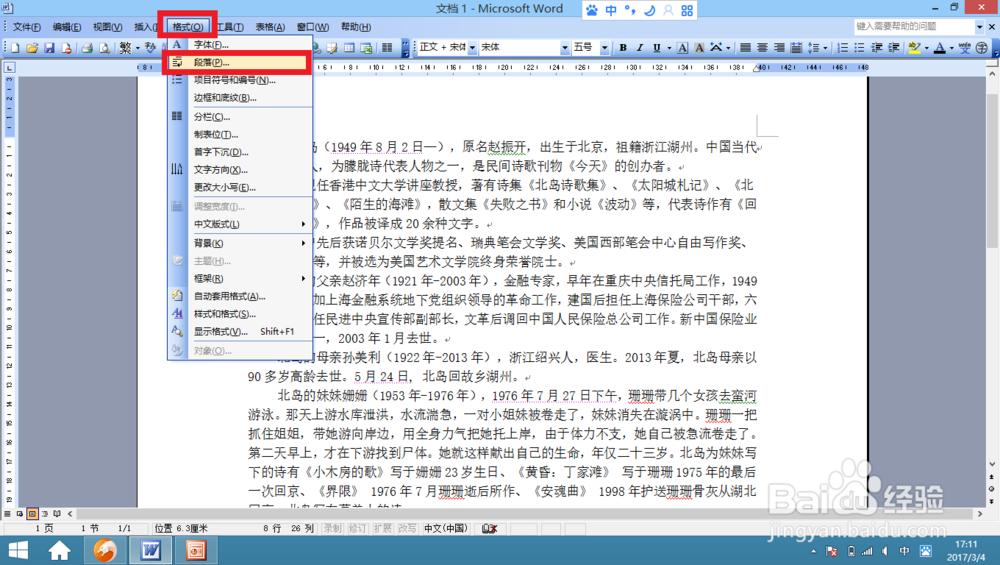
Task: Open the Windows Start button
Action: [18, 550]
